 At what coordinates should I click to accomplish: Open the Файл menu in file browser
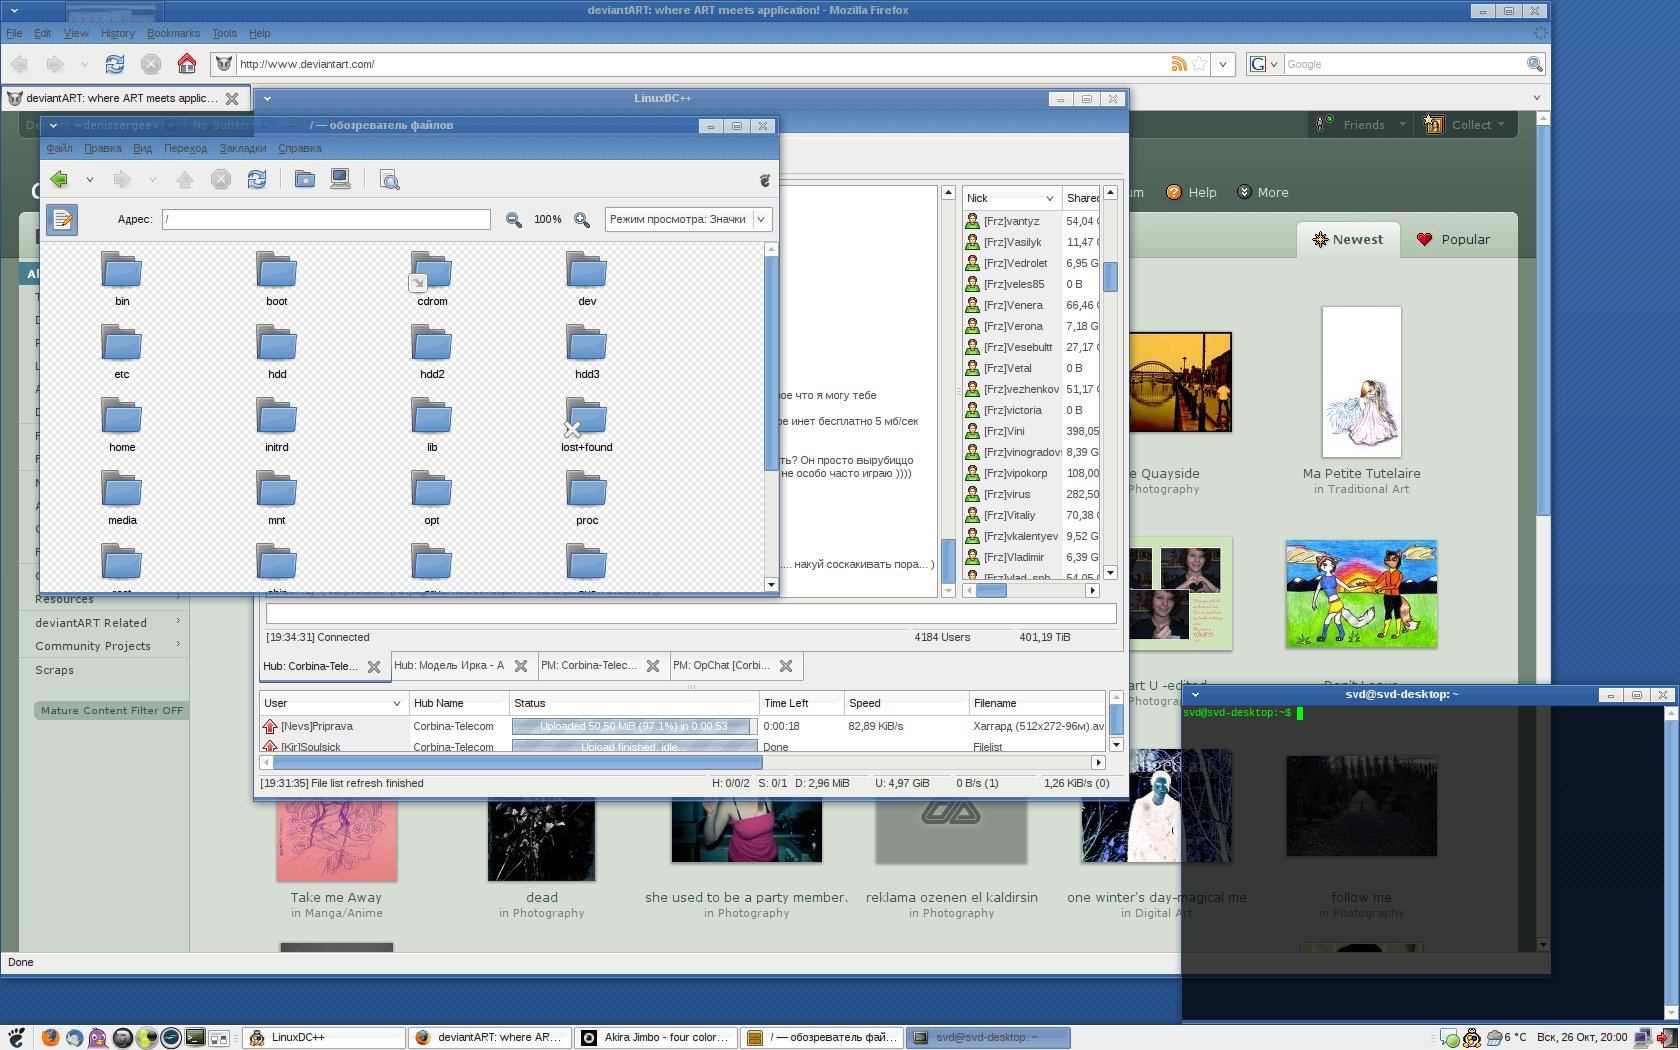(60, 148)
